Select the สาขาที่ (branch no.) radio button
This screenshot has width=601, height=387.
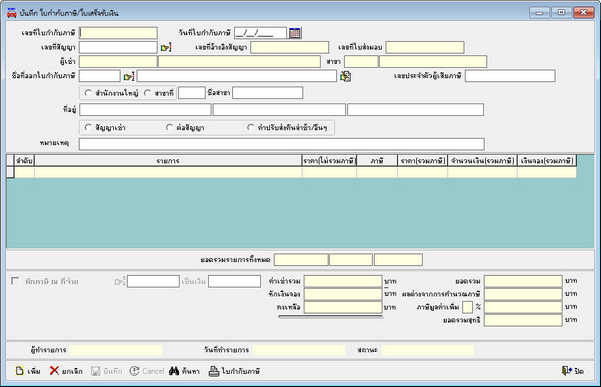147,93
